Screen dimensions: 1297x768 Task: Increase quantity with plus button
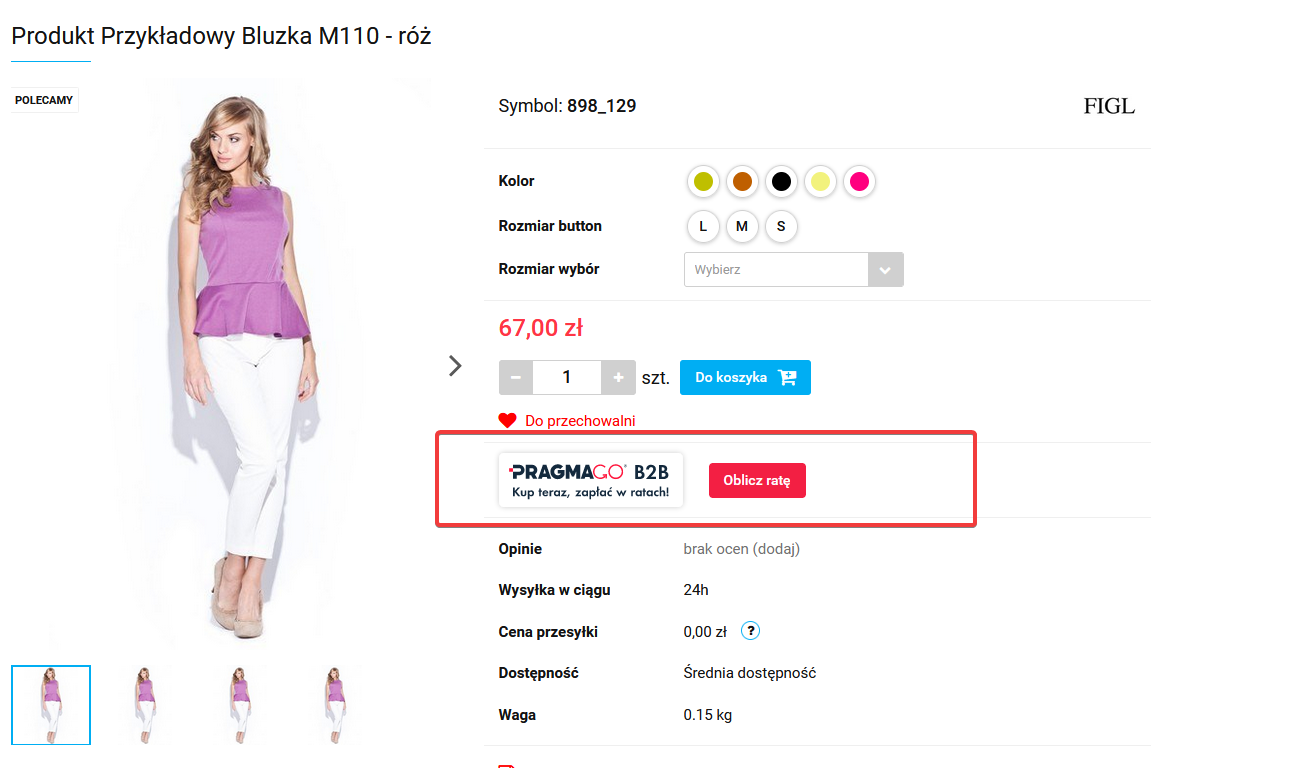click(x=618, y=377)
